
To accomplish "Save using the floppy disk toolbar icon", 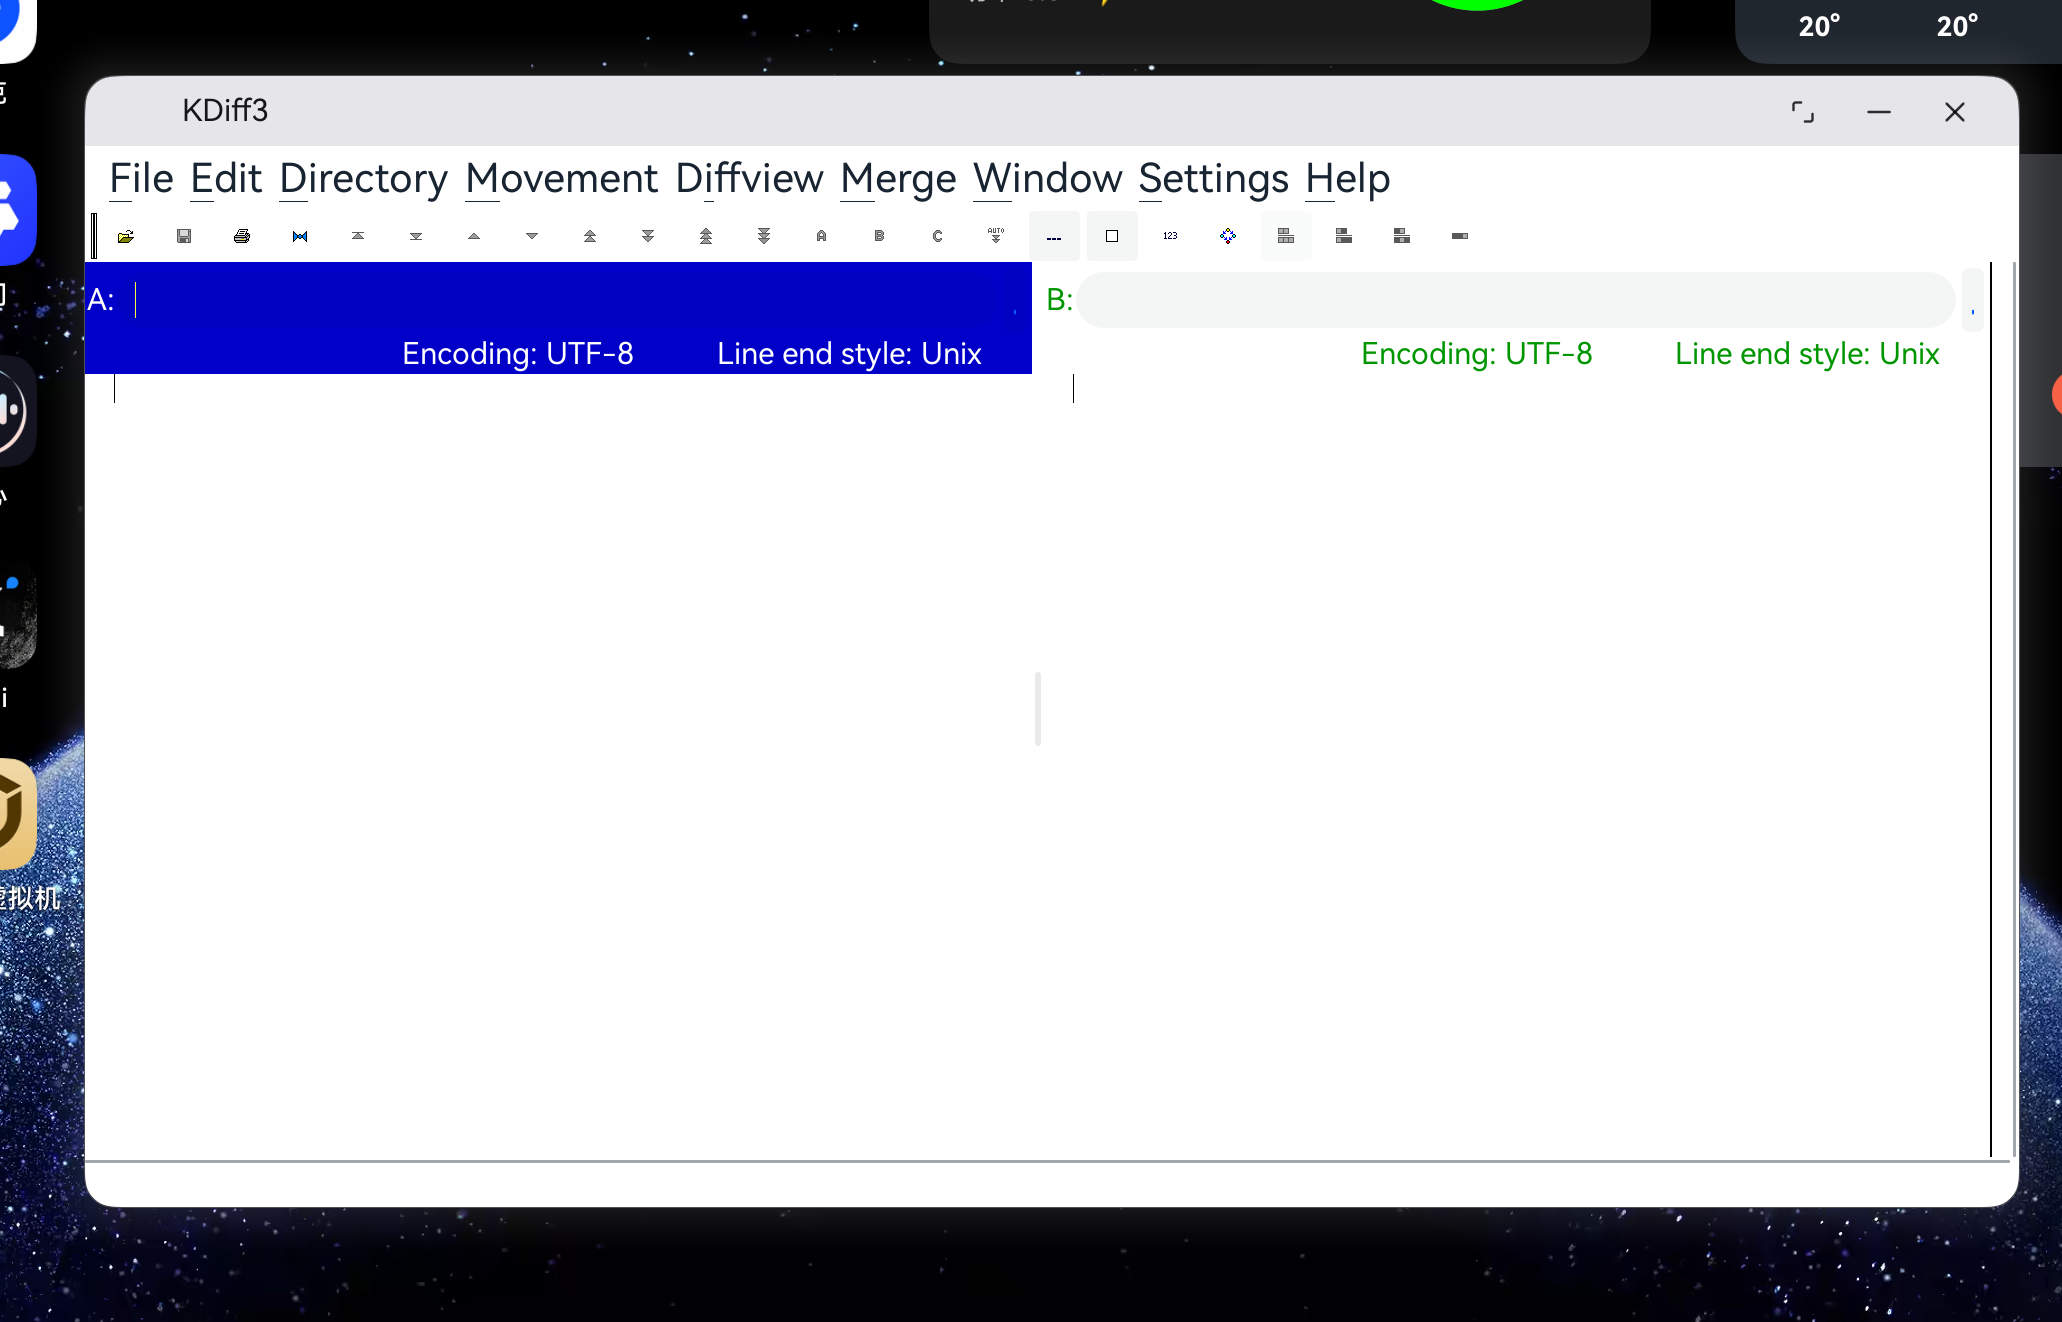I will 184,236.
